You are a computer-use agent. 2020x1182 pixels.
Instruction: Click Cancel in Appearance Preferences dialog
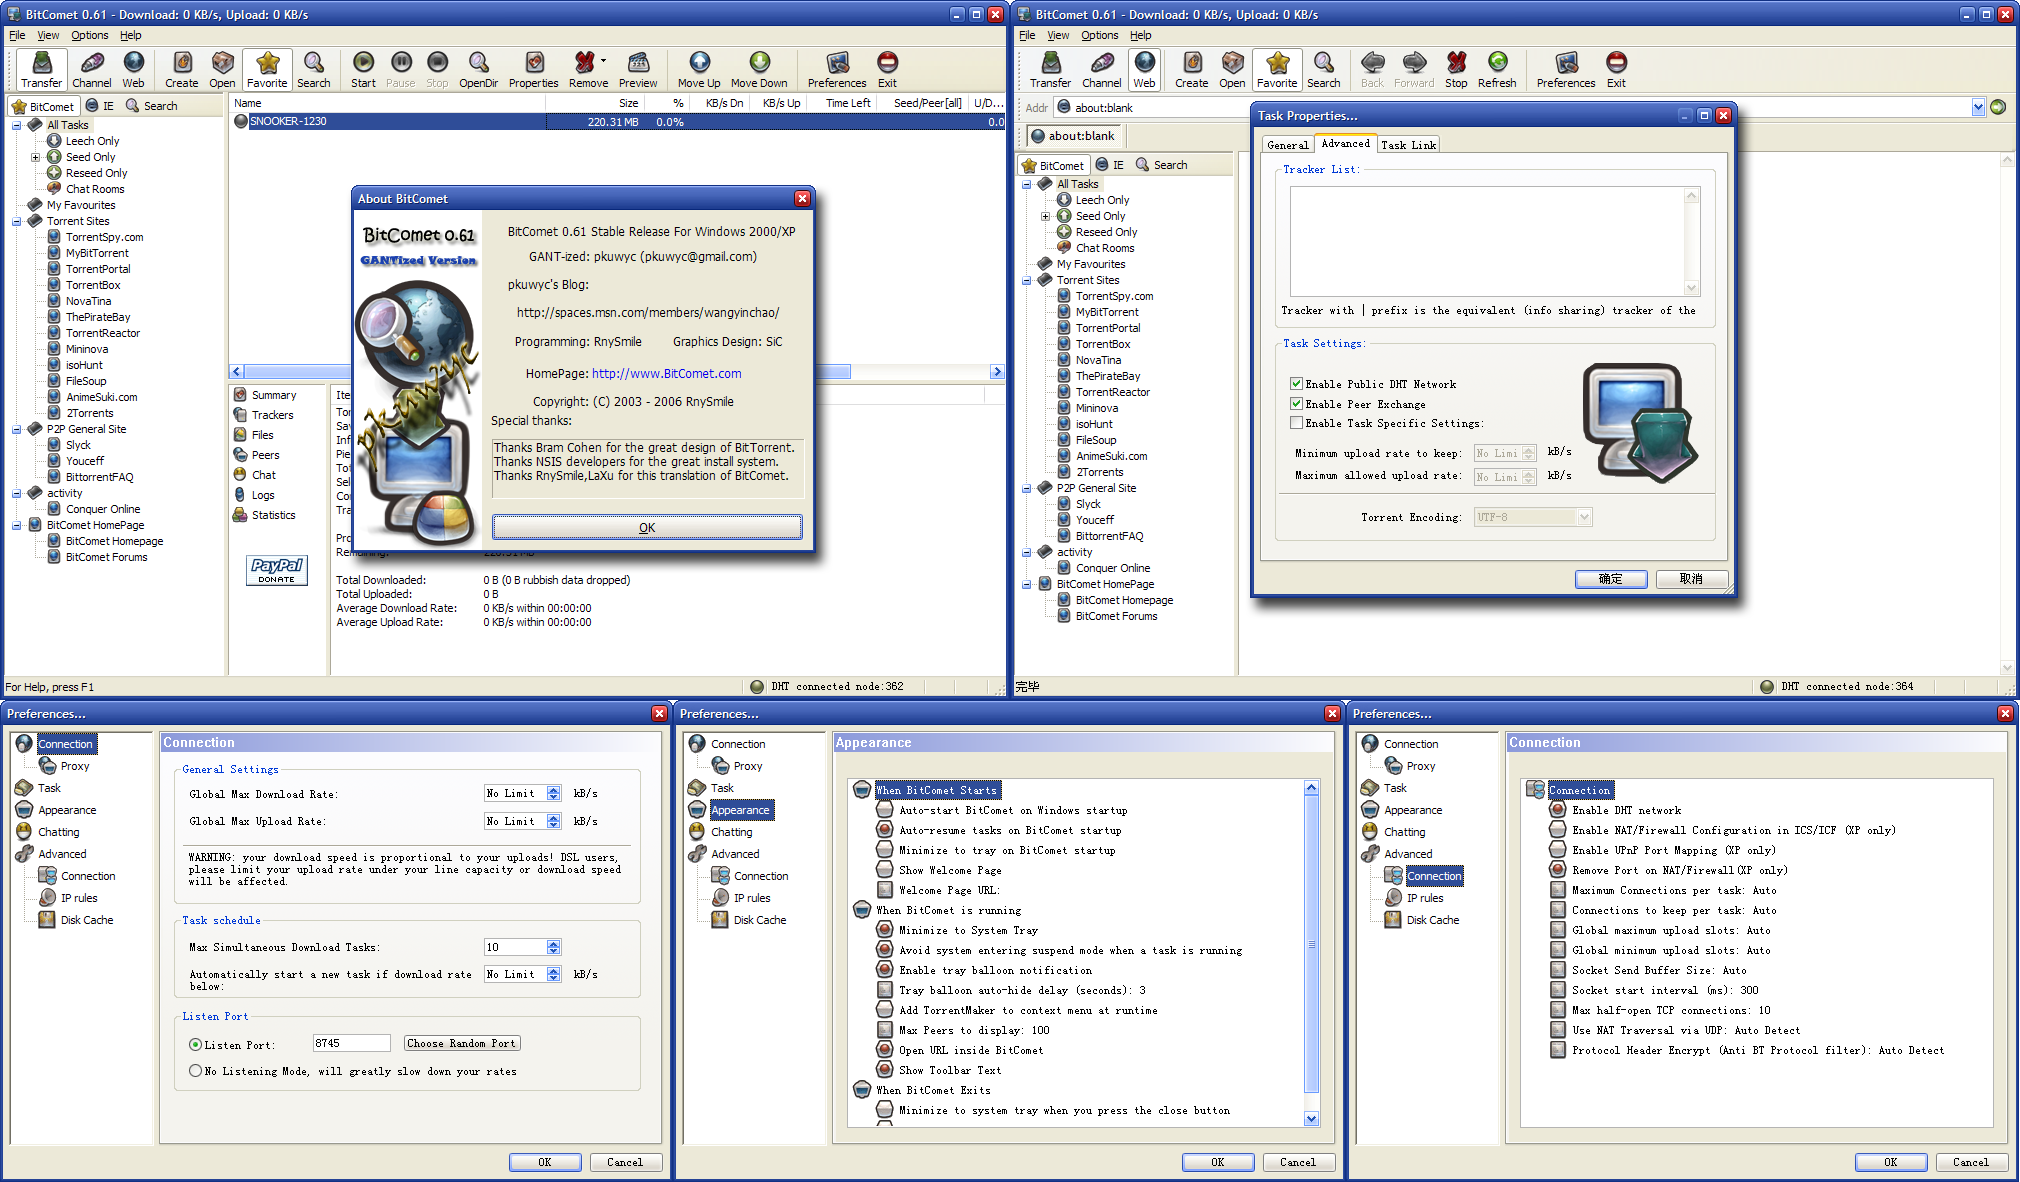(1297, 1162)
